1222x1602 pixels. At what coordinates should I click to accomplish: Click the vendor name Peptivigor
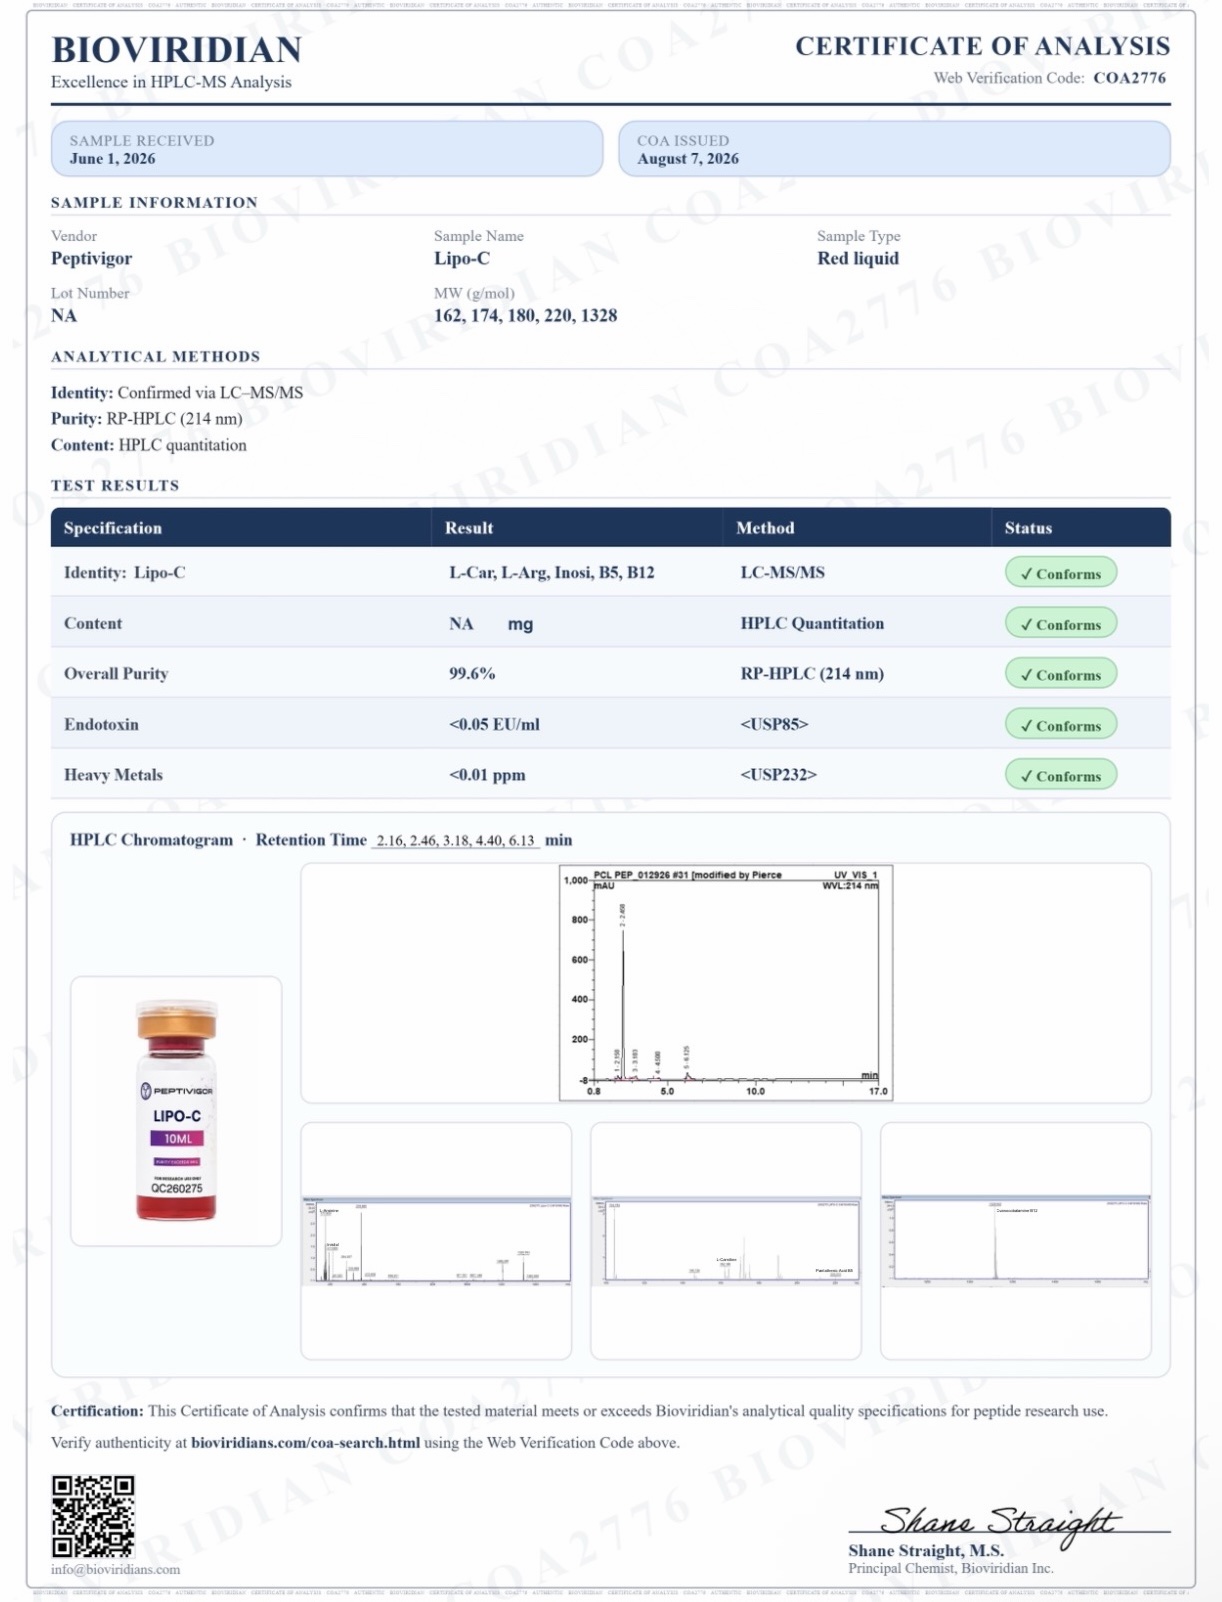coord(91,258)
